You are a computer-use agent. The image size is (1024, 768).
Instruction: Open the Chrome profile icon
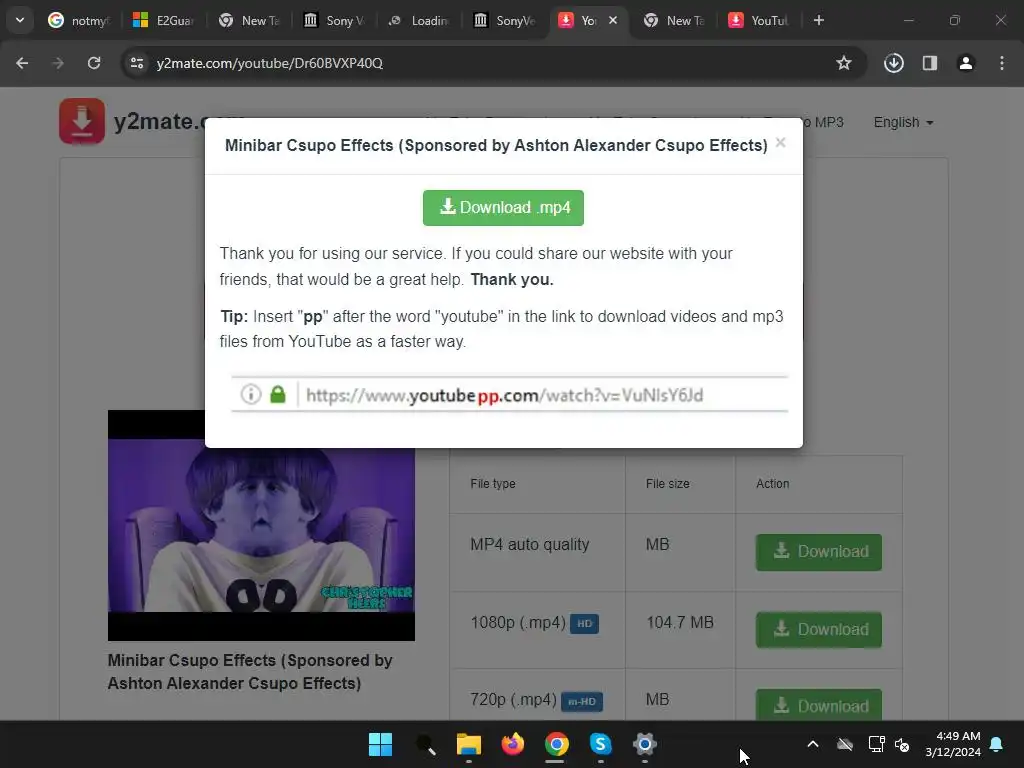(965, 63)
